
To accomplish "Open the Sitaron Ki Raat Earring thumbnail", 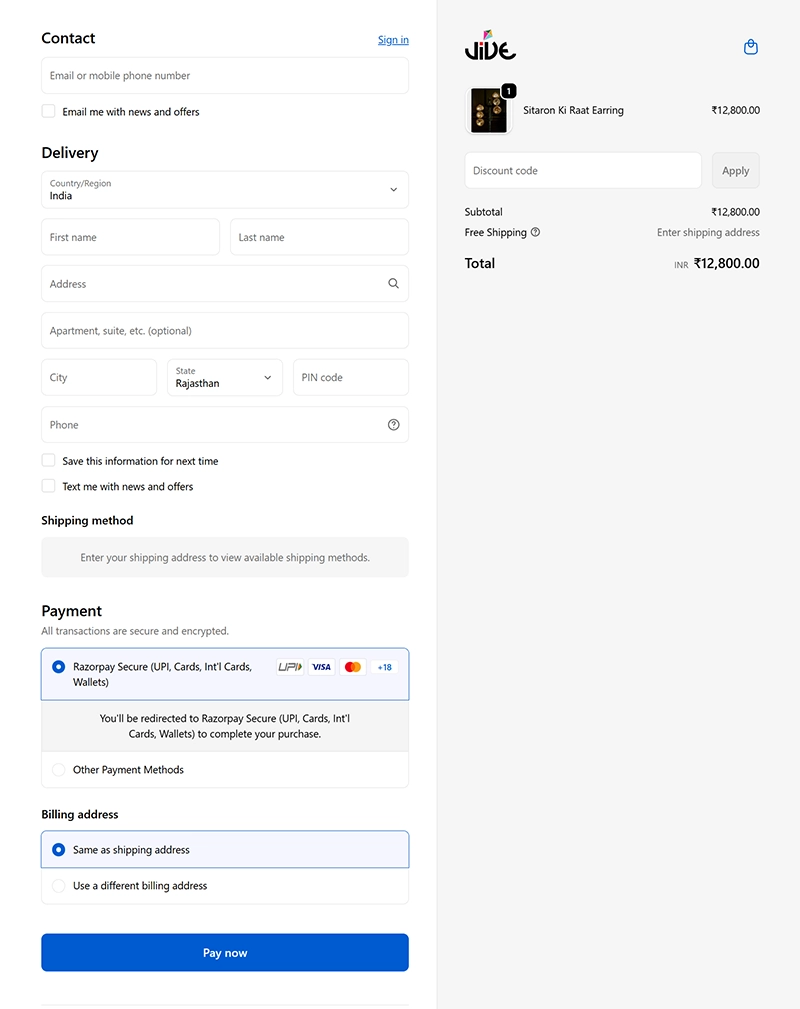I will point(488,111).
